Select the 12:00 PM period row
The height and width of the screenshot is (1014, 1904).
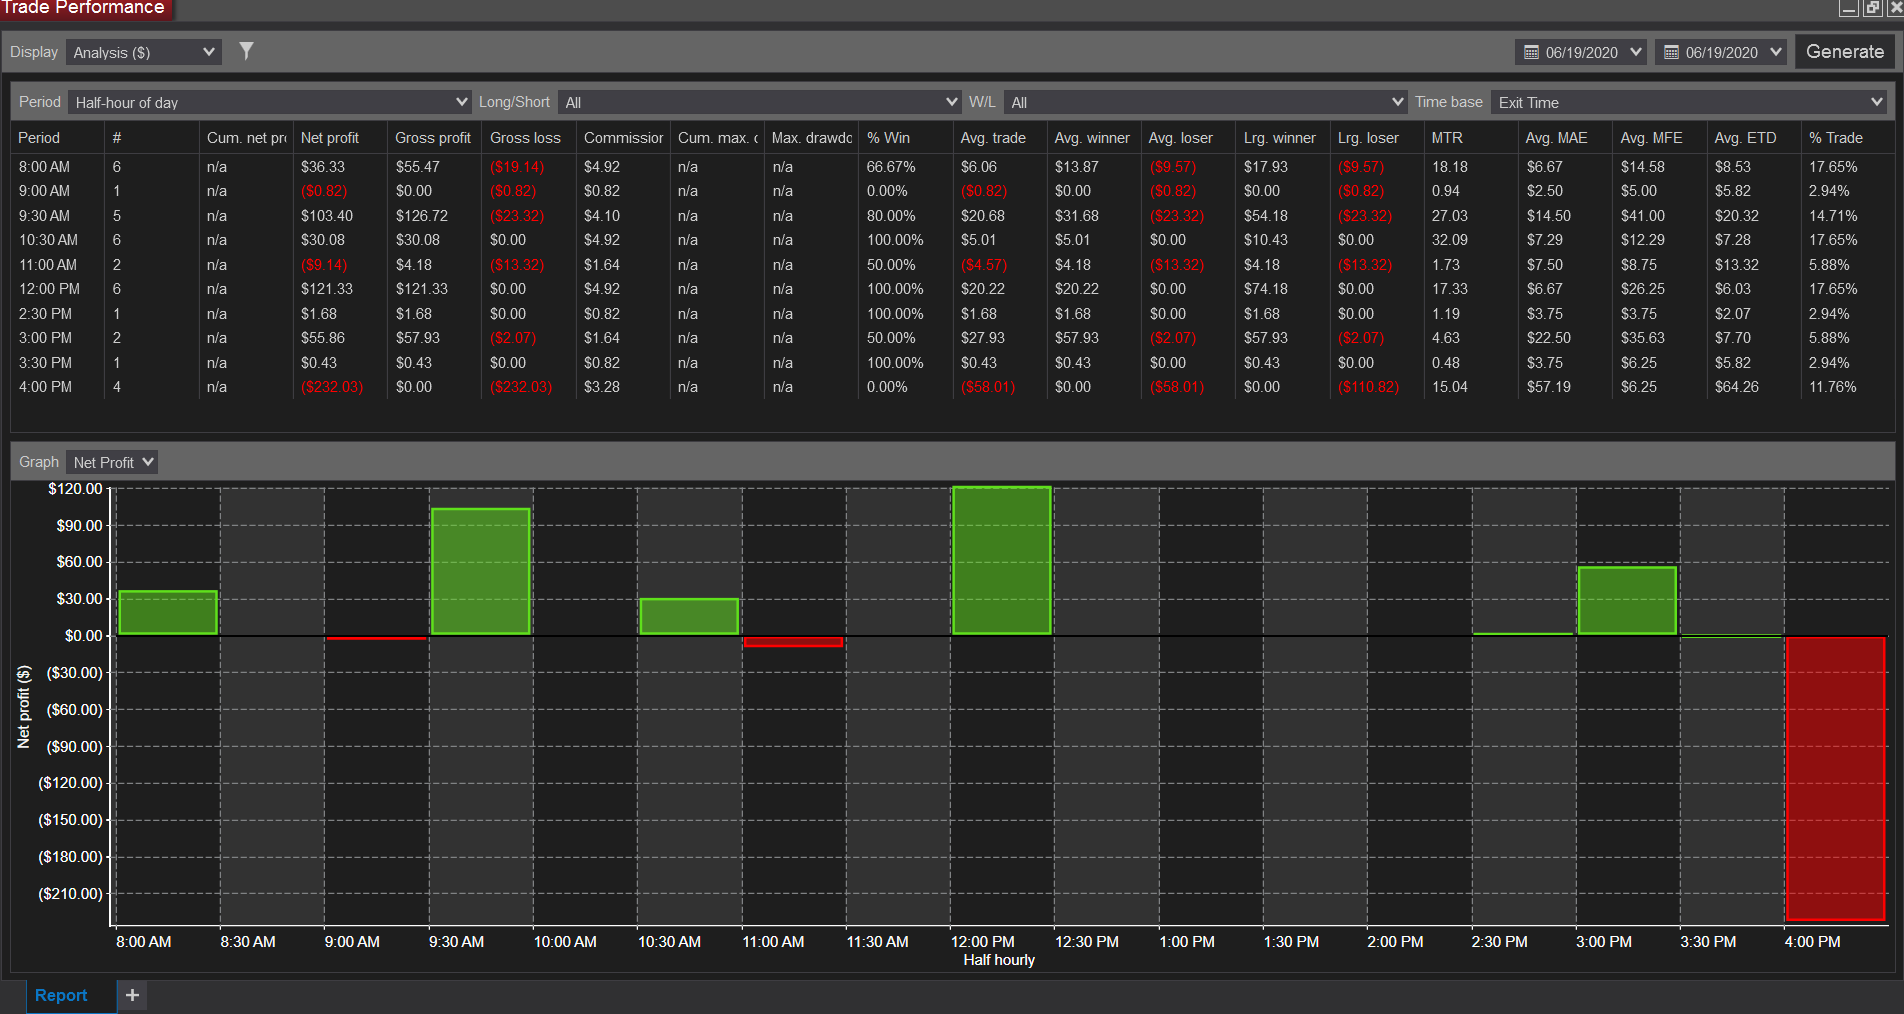coord(952,289)
